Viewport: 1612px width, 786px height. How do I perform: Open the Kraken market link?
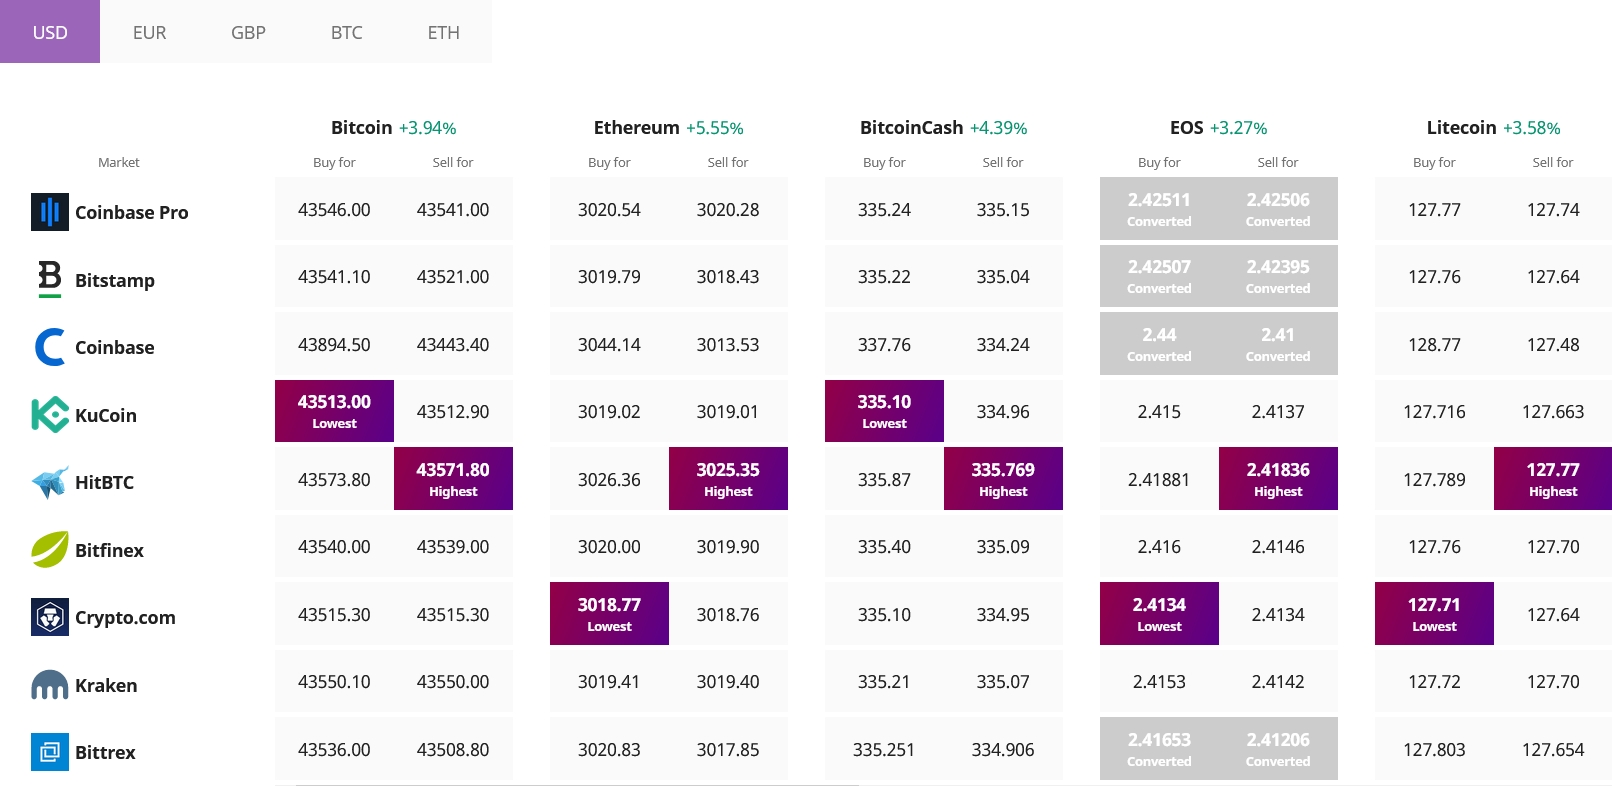point(106,685)
